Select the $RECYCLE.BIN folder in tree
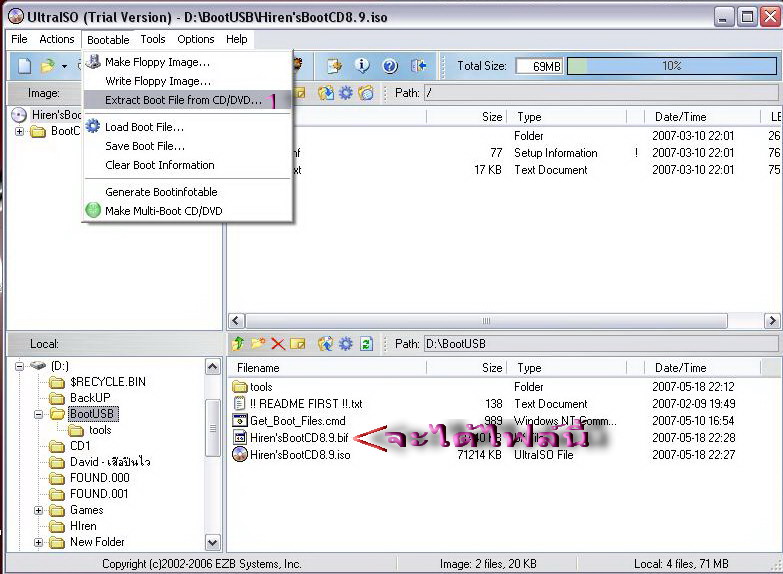783x574 pixels. click(x=108, y=382)
